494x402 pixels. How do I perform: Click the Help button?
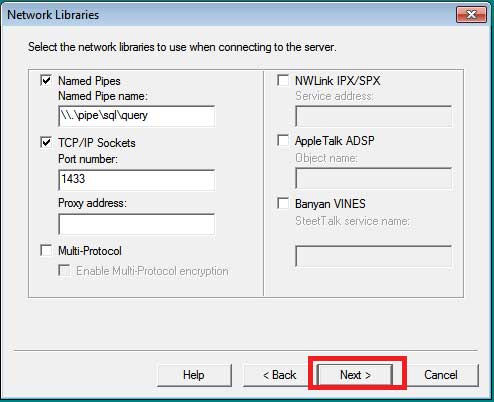click(194, 375)
